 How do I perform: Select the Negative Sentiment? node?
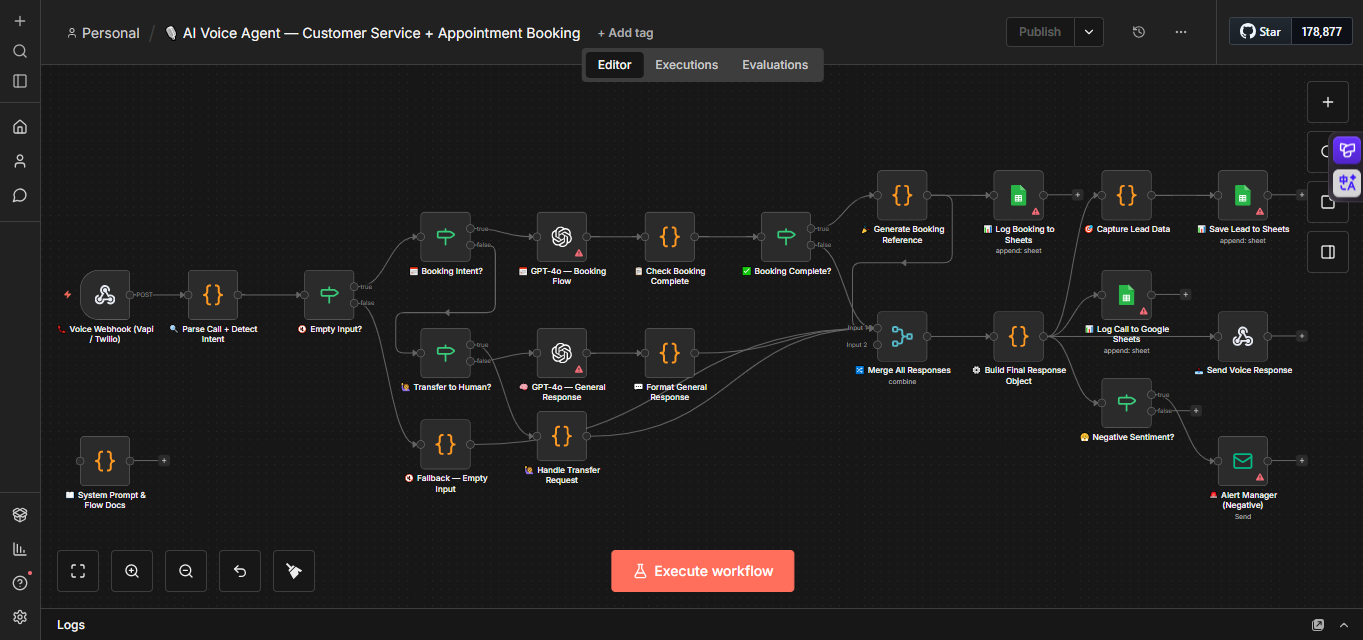pyautogui.click(x=1126, y=403)
